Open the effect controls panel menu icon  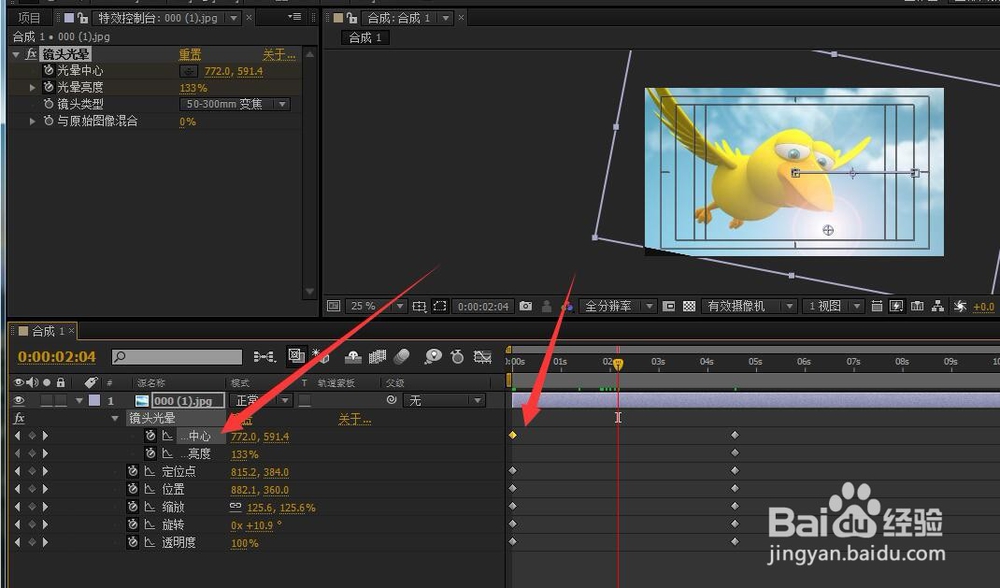(x=294, y=17)
